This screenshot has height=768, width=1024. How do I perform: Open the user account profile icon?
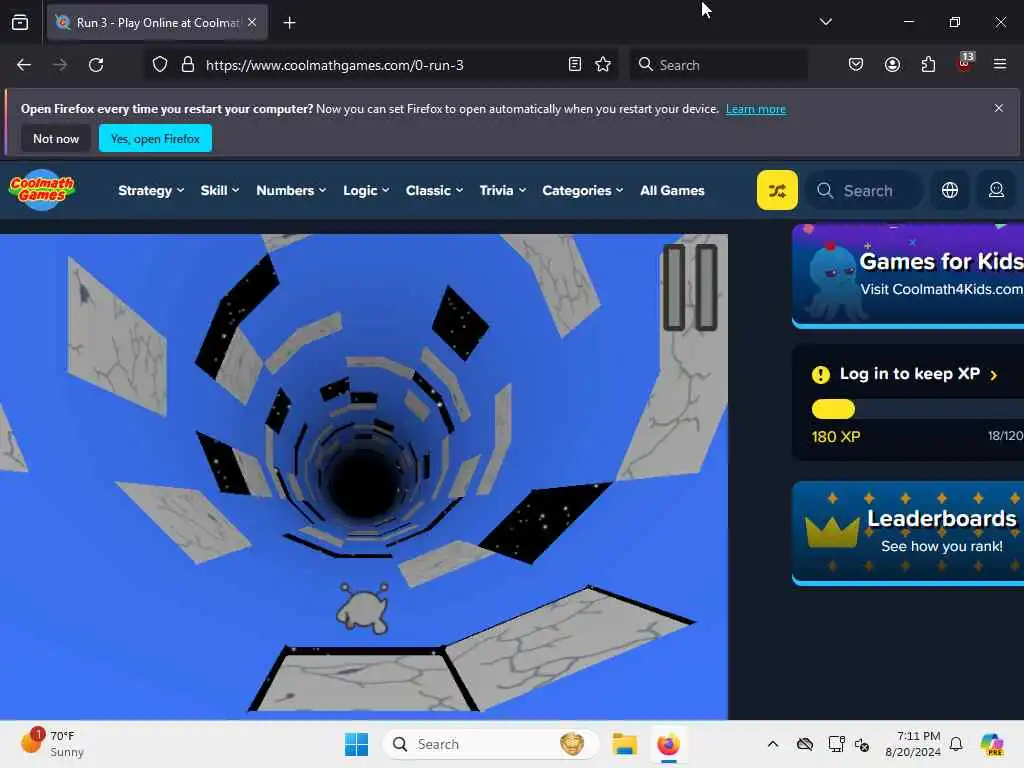pos(996,190)
